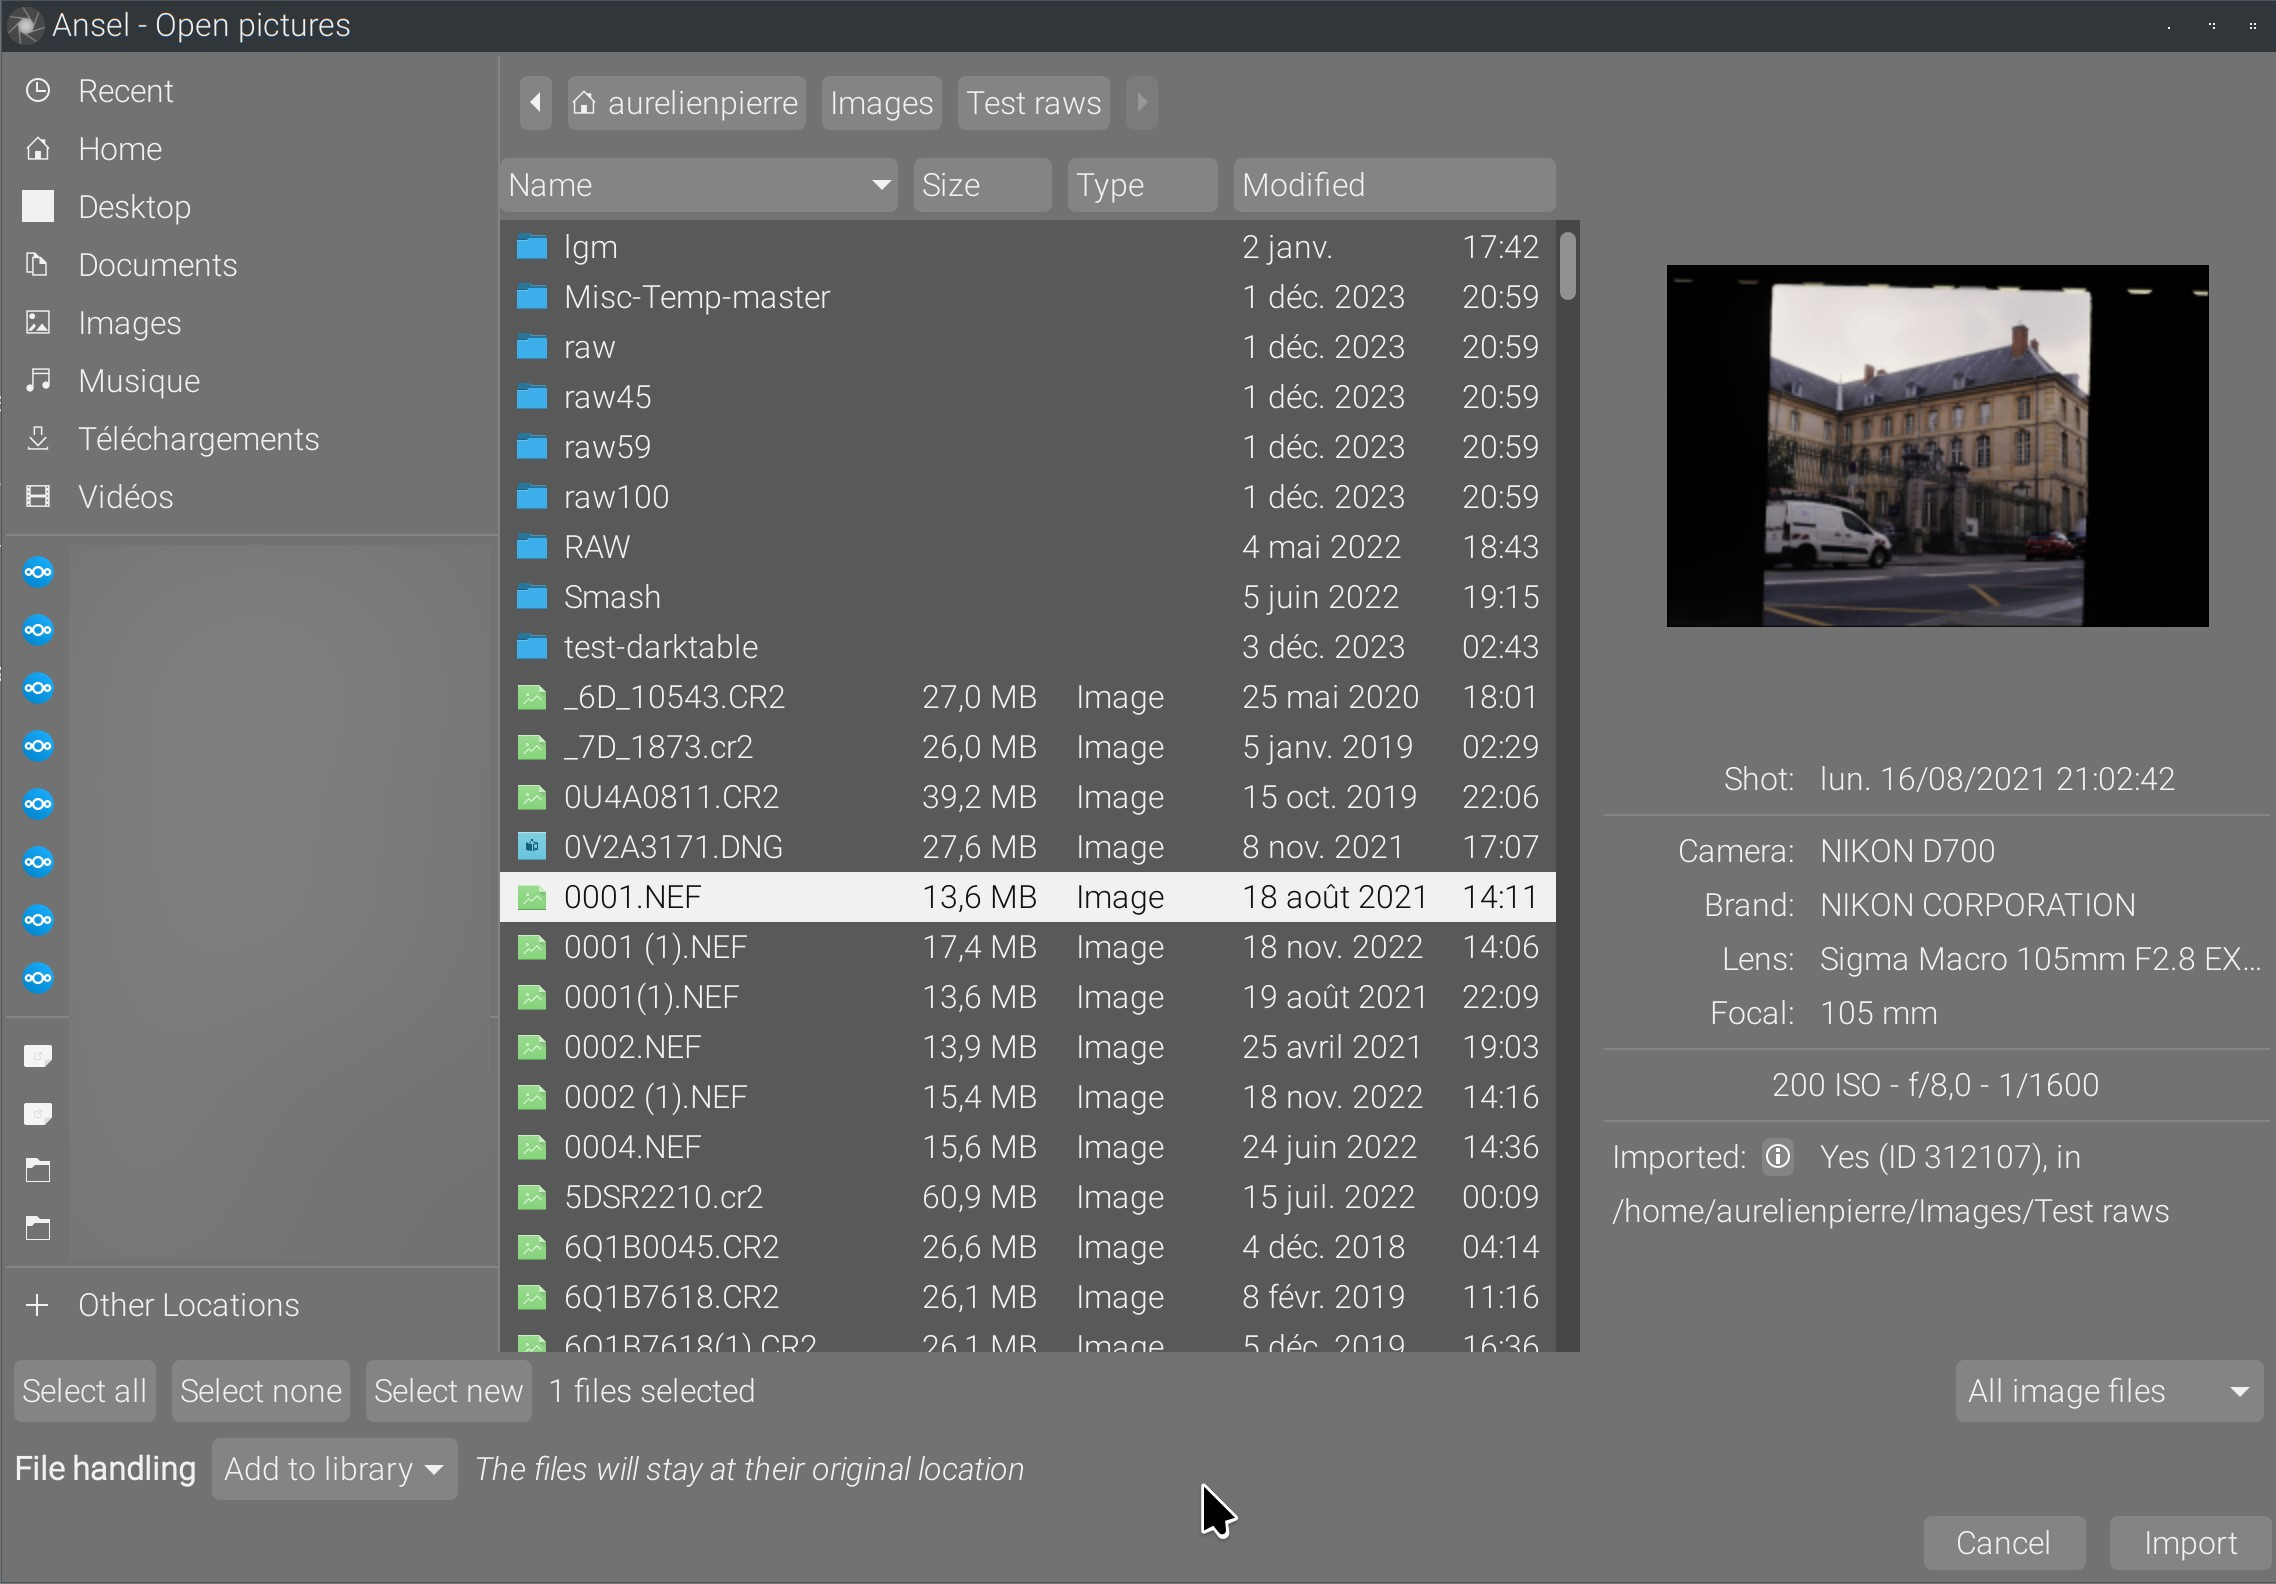Viewport: 2276px width, 1584px height.
Task: Click the path bar back arrow
Action: (536, 103)
